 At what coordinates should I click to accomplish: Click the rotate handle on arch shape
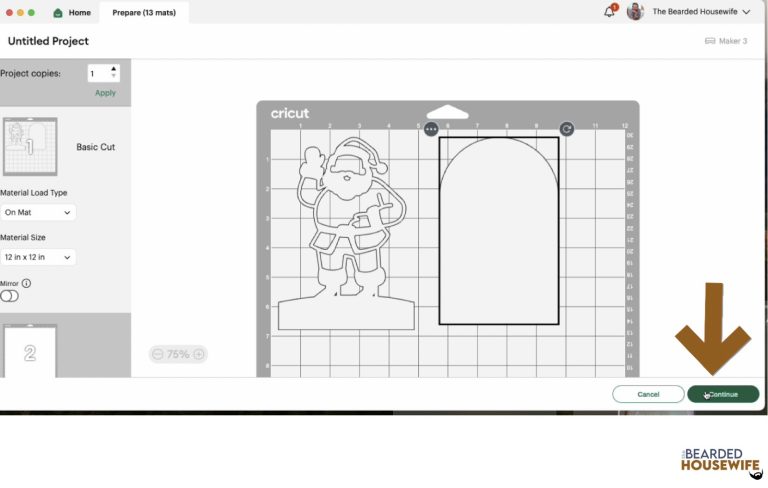coord(566,129)
